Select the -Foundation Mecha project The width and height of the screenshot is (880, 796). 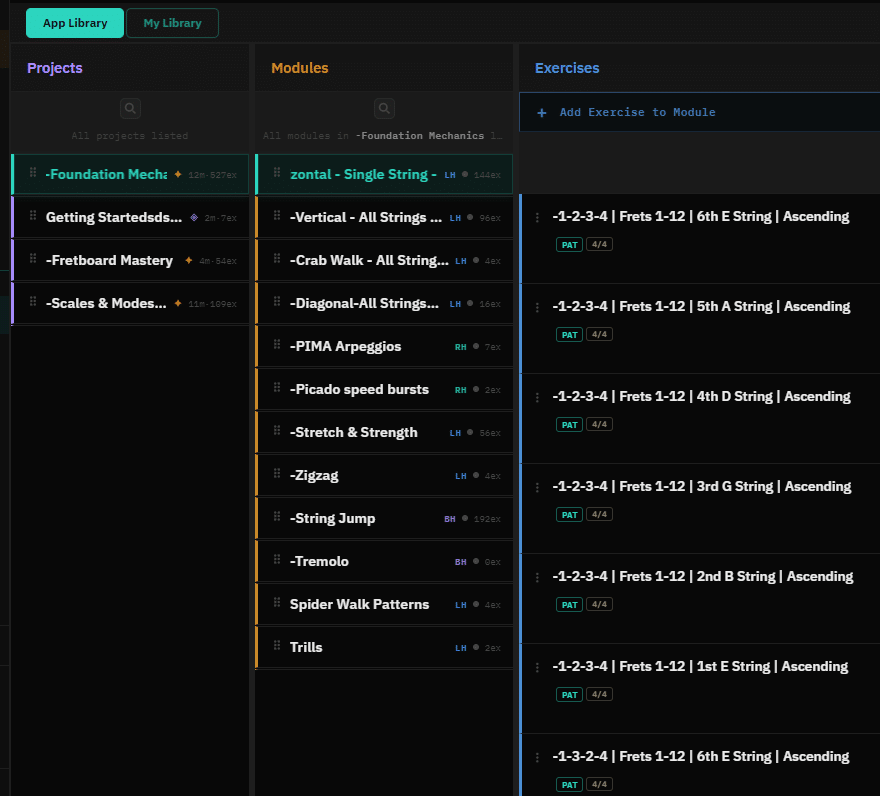pos(130,174)
